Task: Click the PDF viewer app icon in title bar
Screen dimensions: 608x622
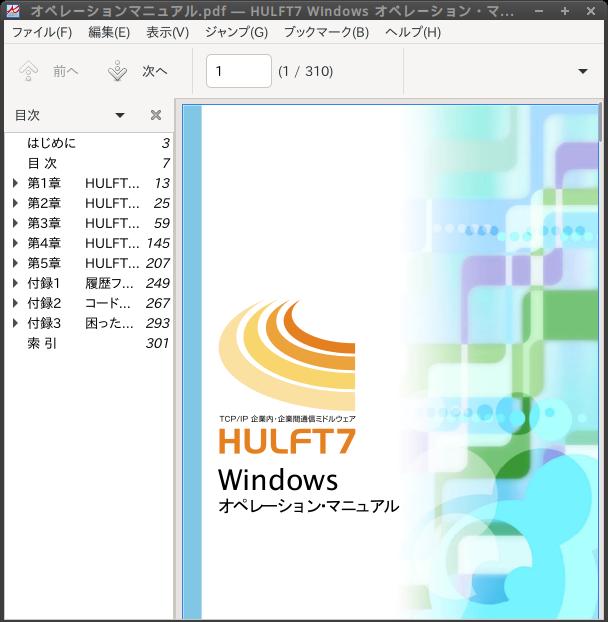Action: point(13,10)
